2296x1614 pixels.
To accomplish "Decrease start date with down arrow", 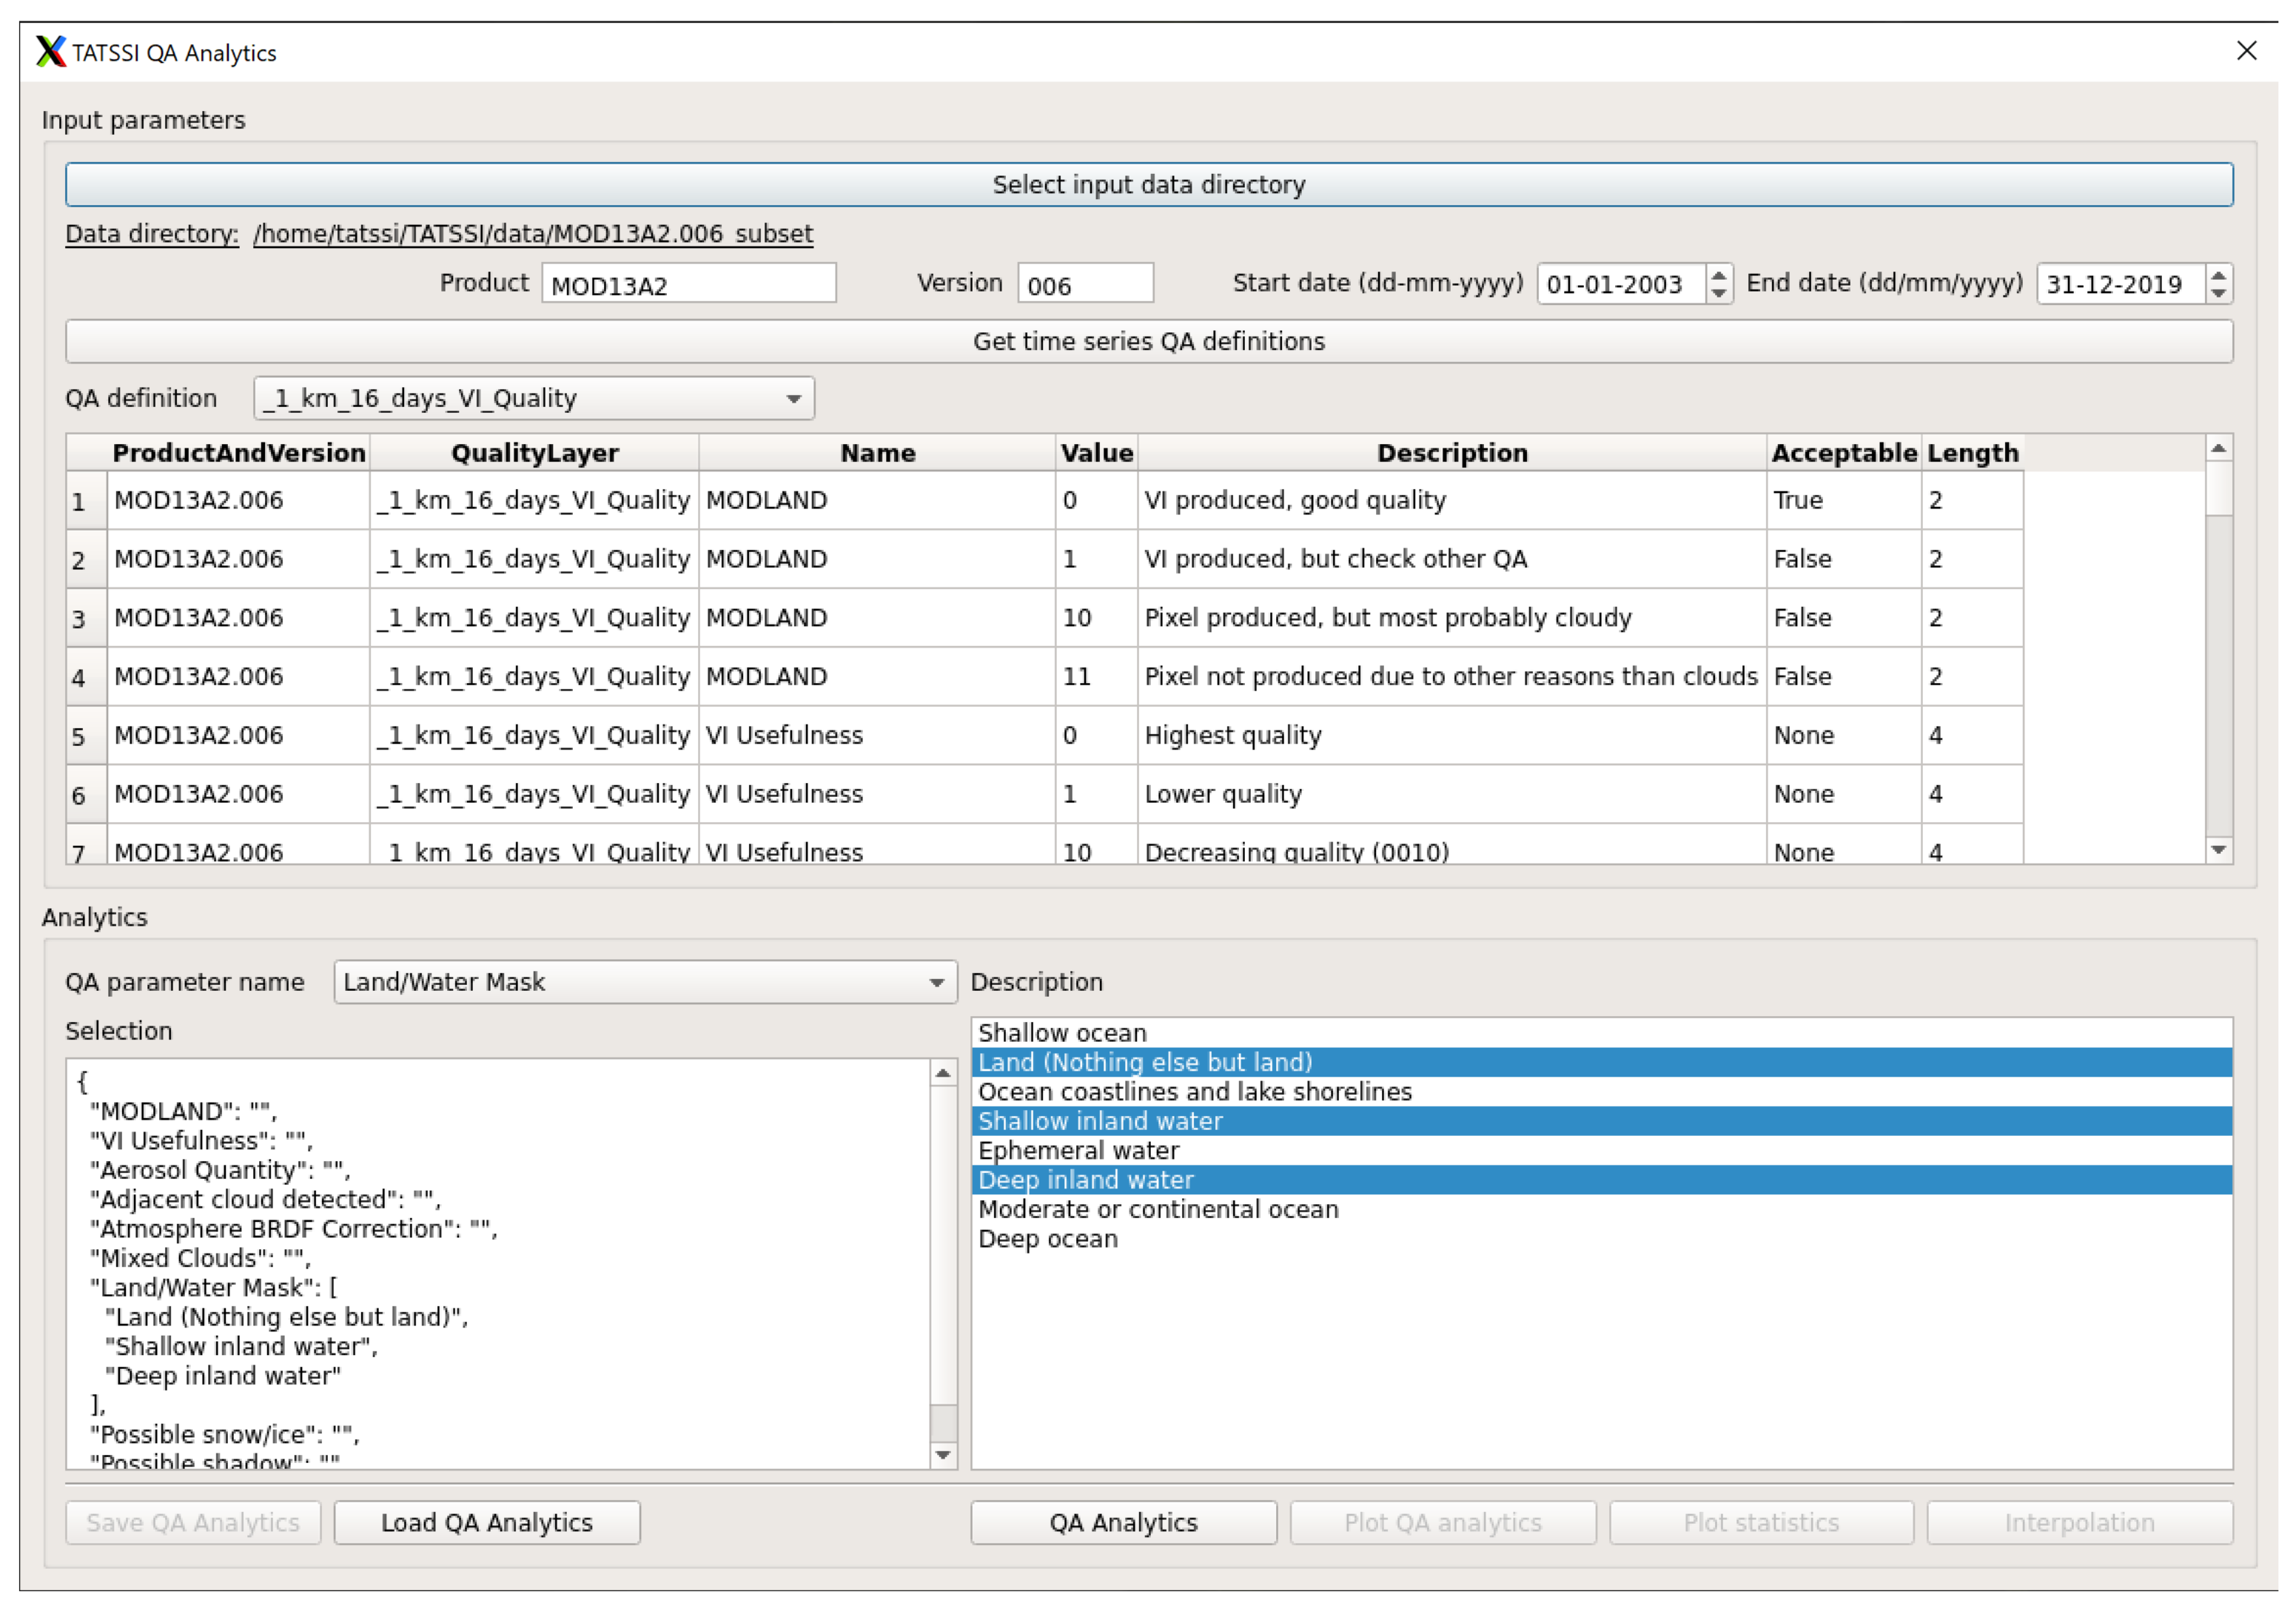I will (1718, 294).
